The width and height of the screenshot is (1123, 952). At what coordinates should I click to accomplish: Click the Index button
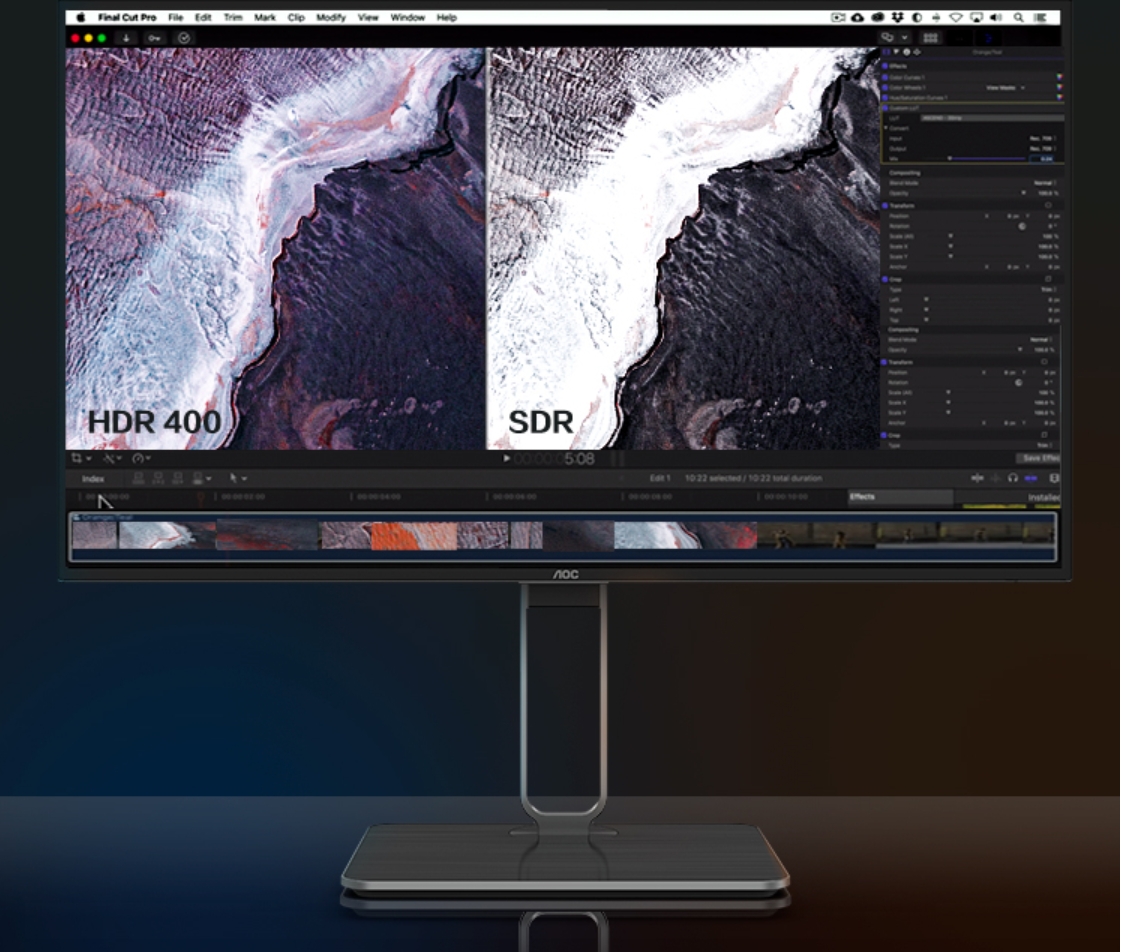click(x=93, y=479)
